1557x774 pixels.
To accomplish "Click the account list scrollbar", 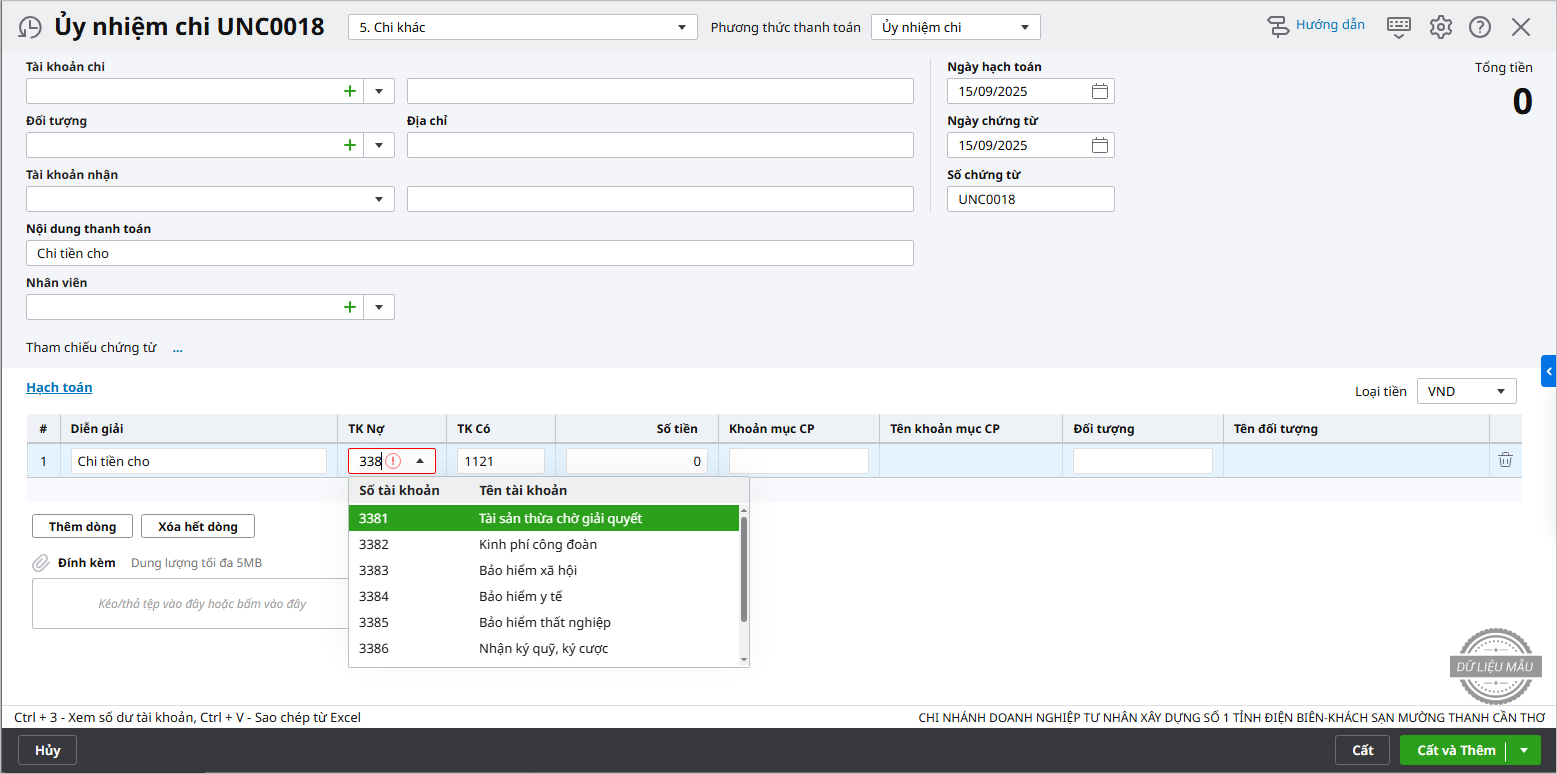I will point(743,570).
